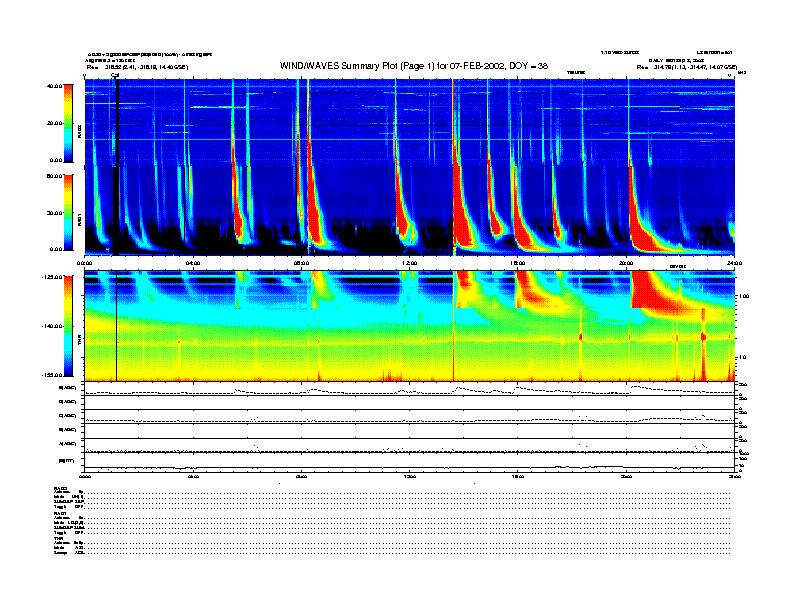This screenshot has width=792, height=612.
Task: Click the TNR color scale bar
Action: pos(68,326)
